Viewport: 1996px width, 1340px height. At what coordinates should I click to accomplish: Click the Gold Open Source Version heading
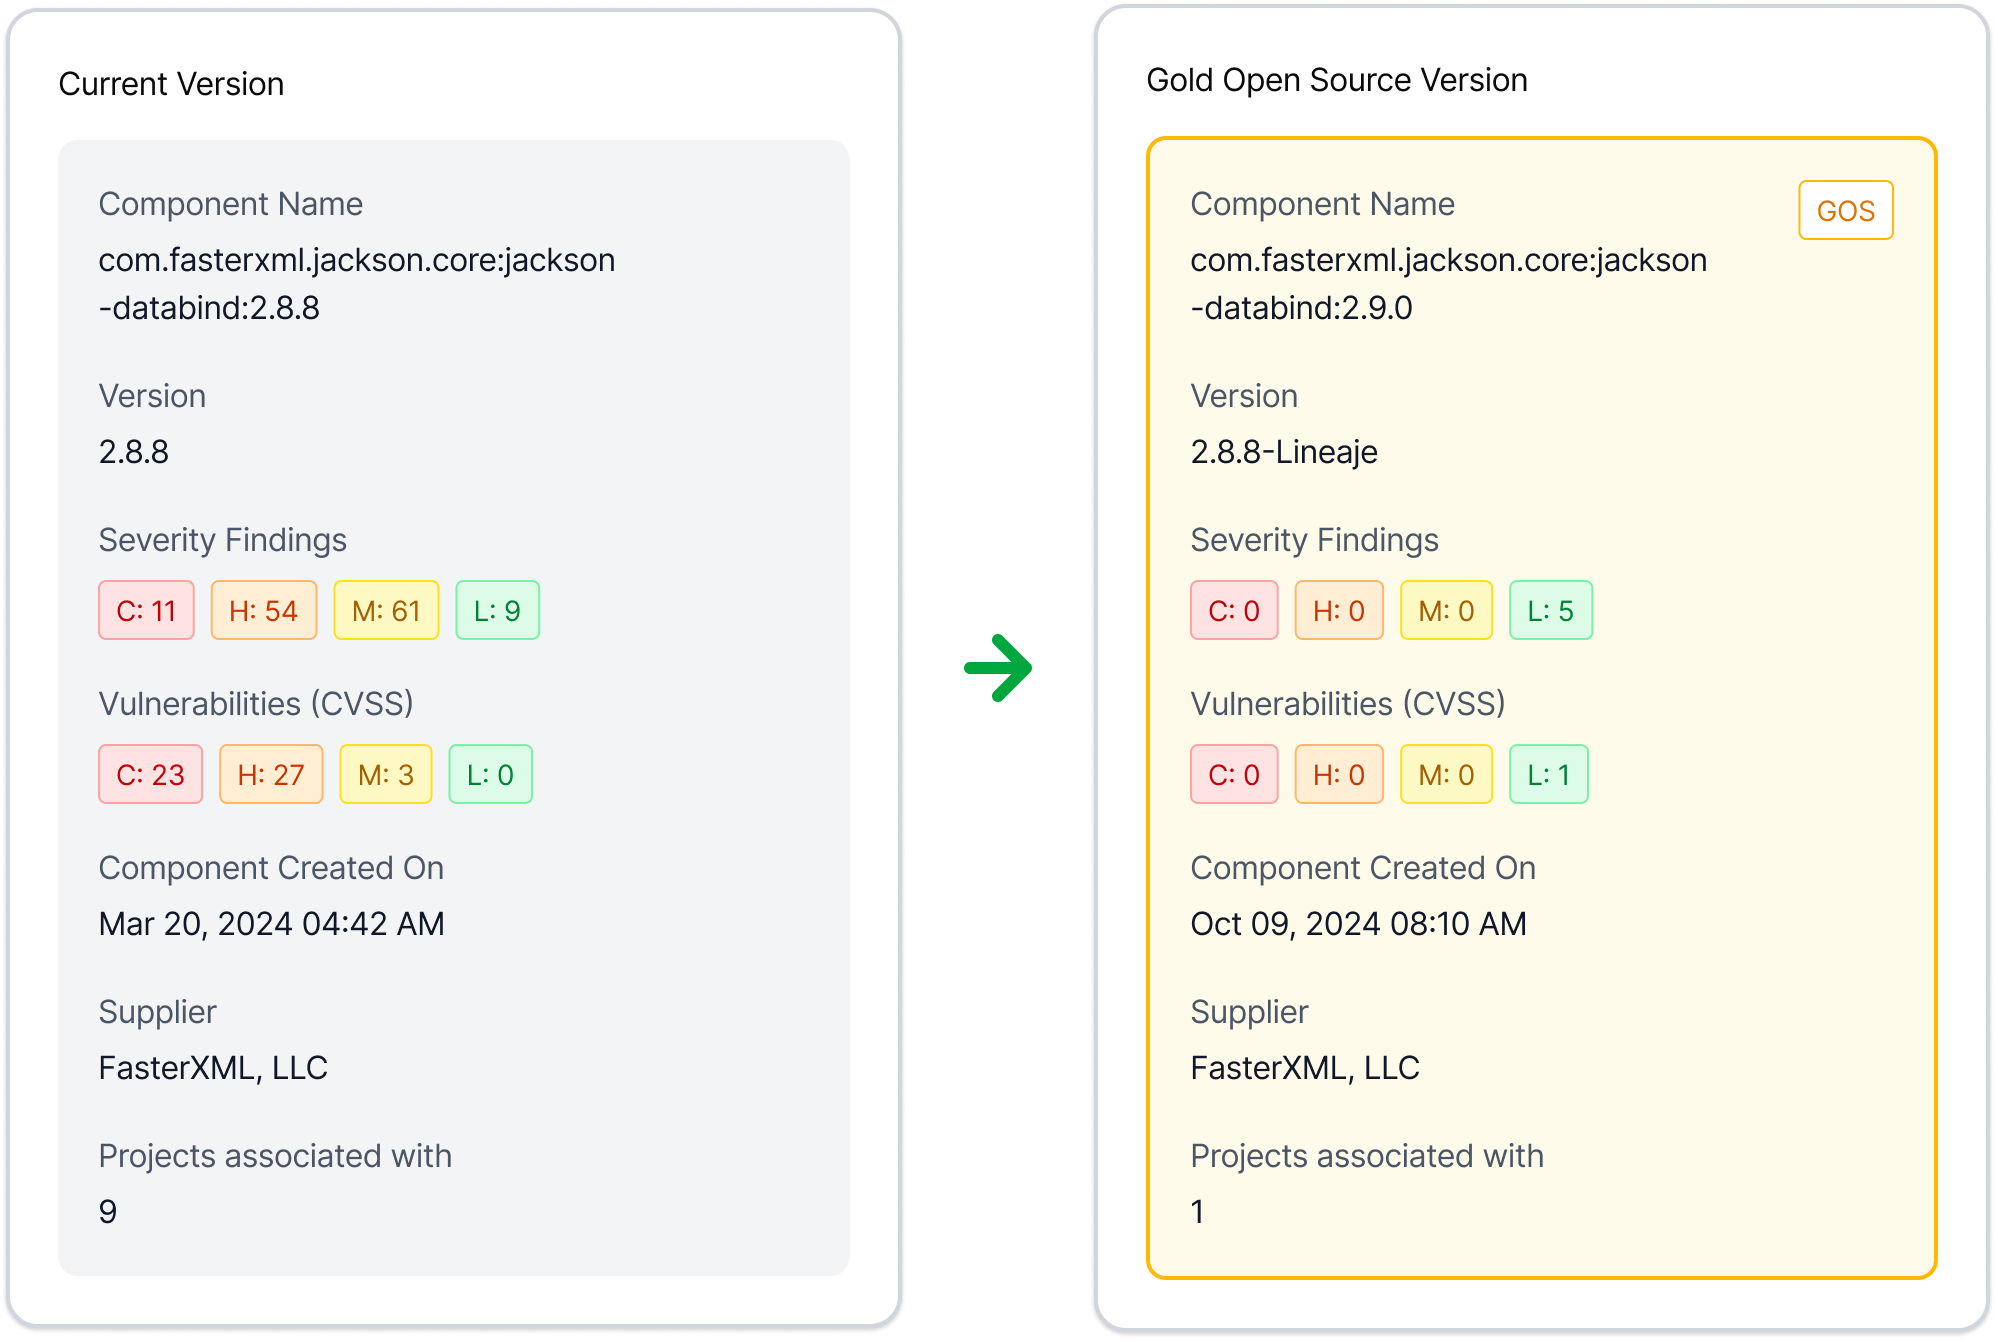(x=1336, y=80)
